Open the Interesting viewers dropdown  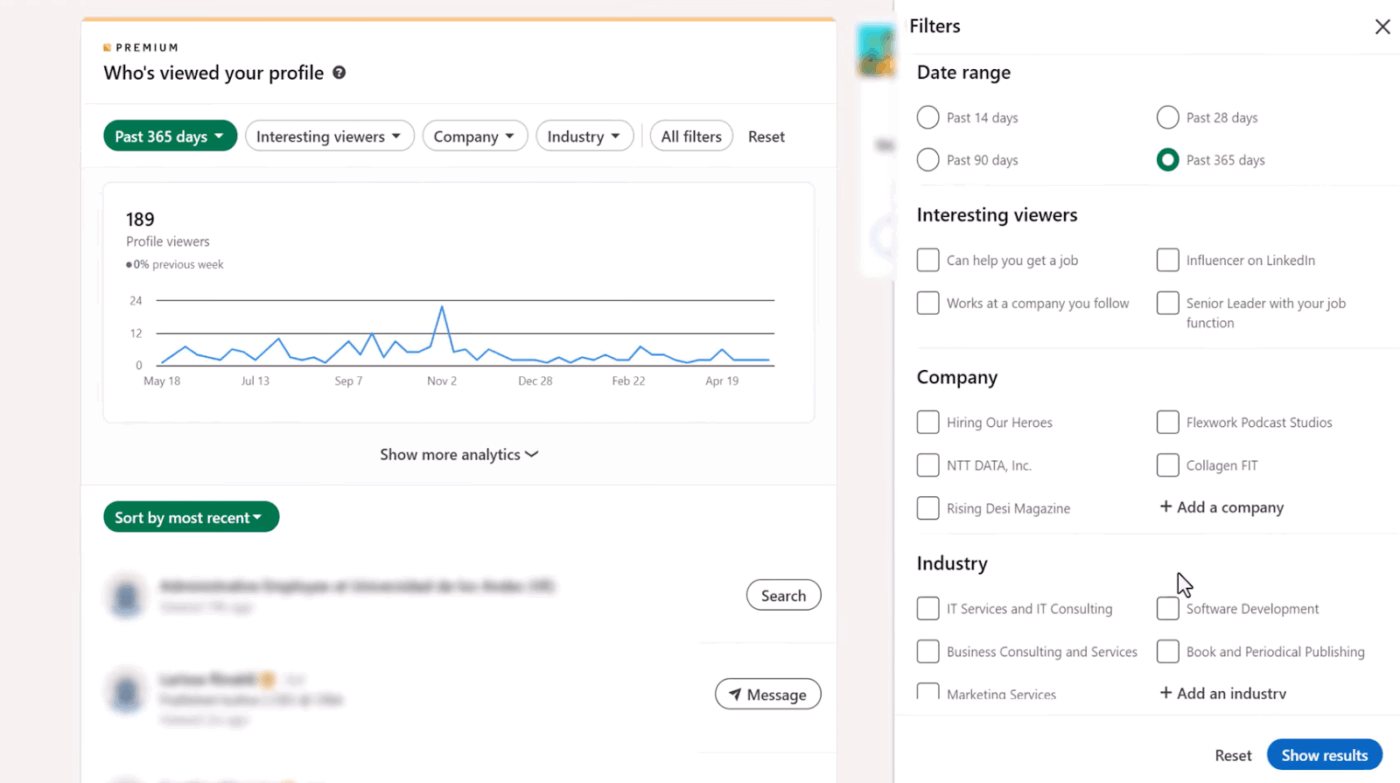tap(329, 136)
